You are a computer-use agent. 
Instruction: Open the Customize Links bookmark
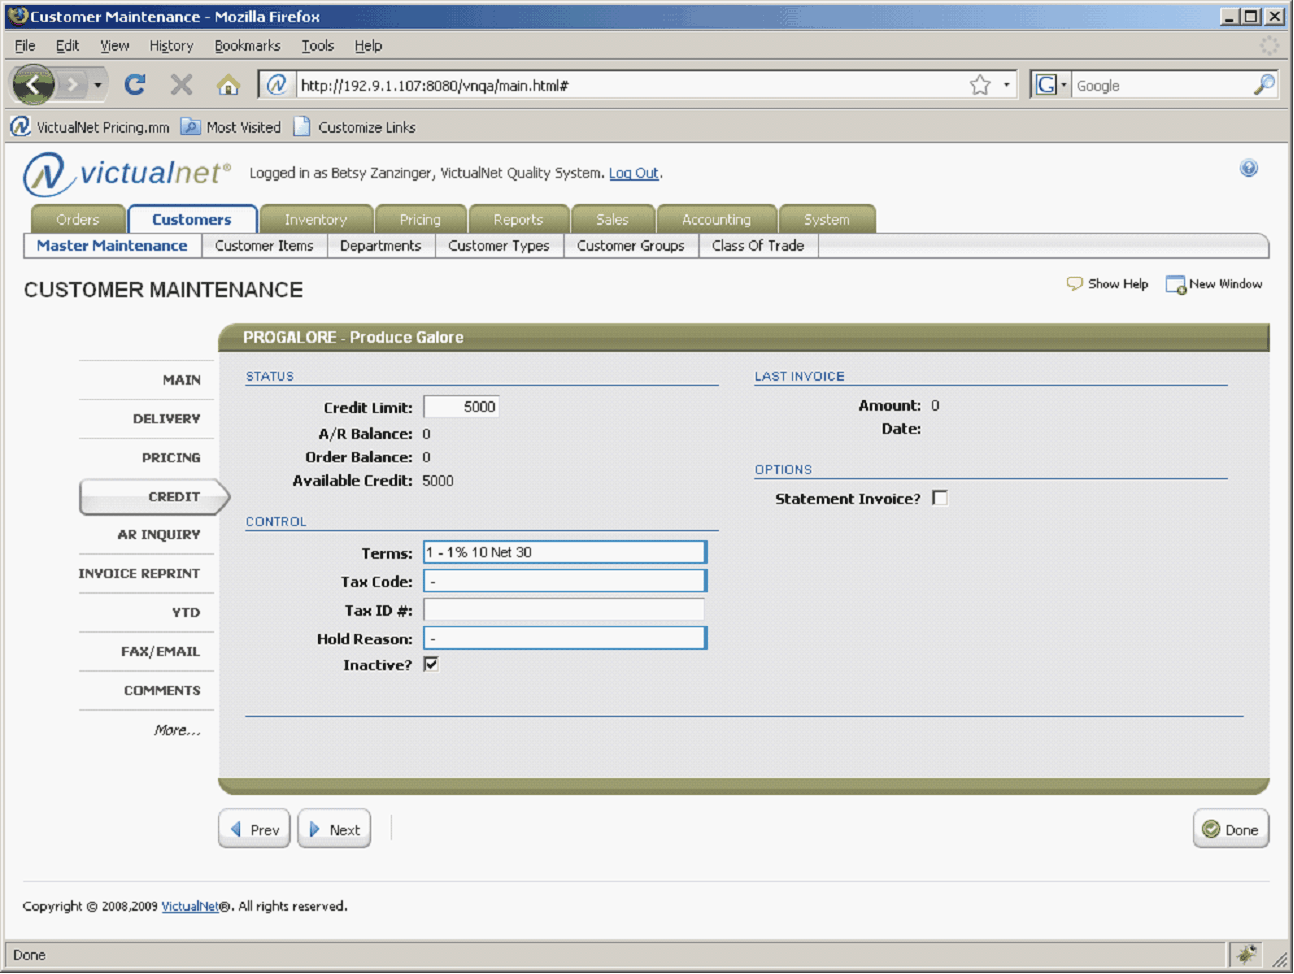(355, 127)
